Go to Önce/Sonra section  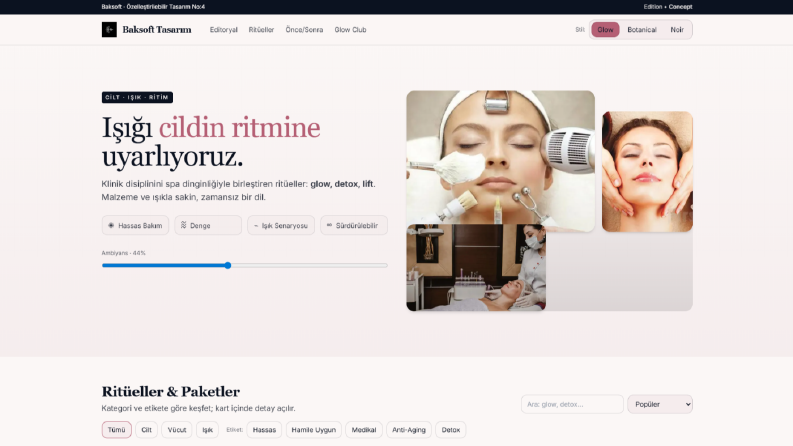(x=304, y=30)
